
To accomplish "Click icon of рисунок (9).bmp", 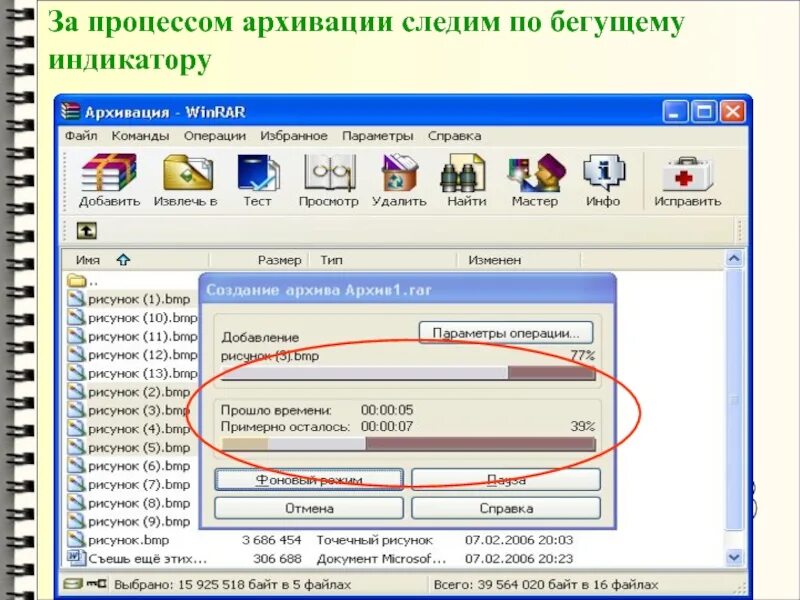I will point(76,521).
